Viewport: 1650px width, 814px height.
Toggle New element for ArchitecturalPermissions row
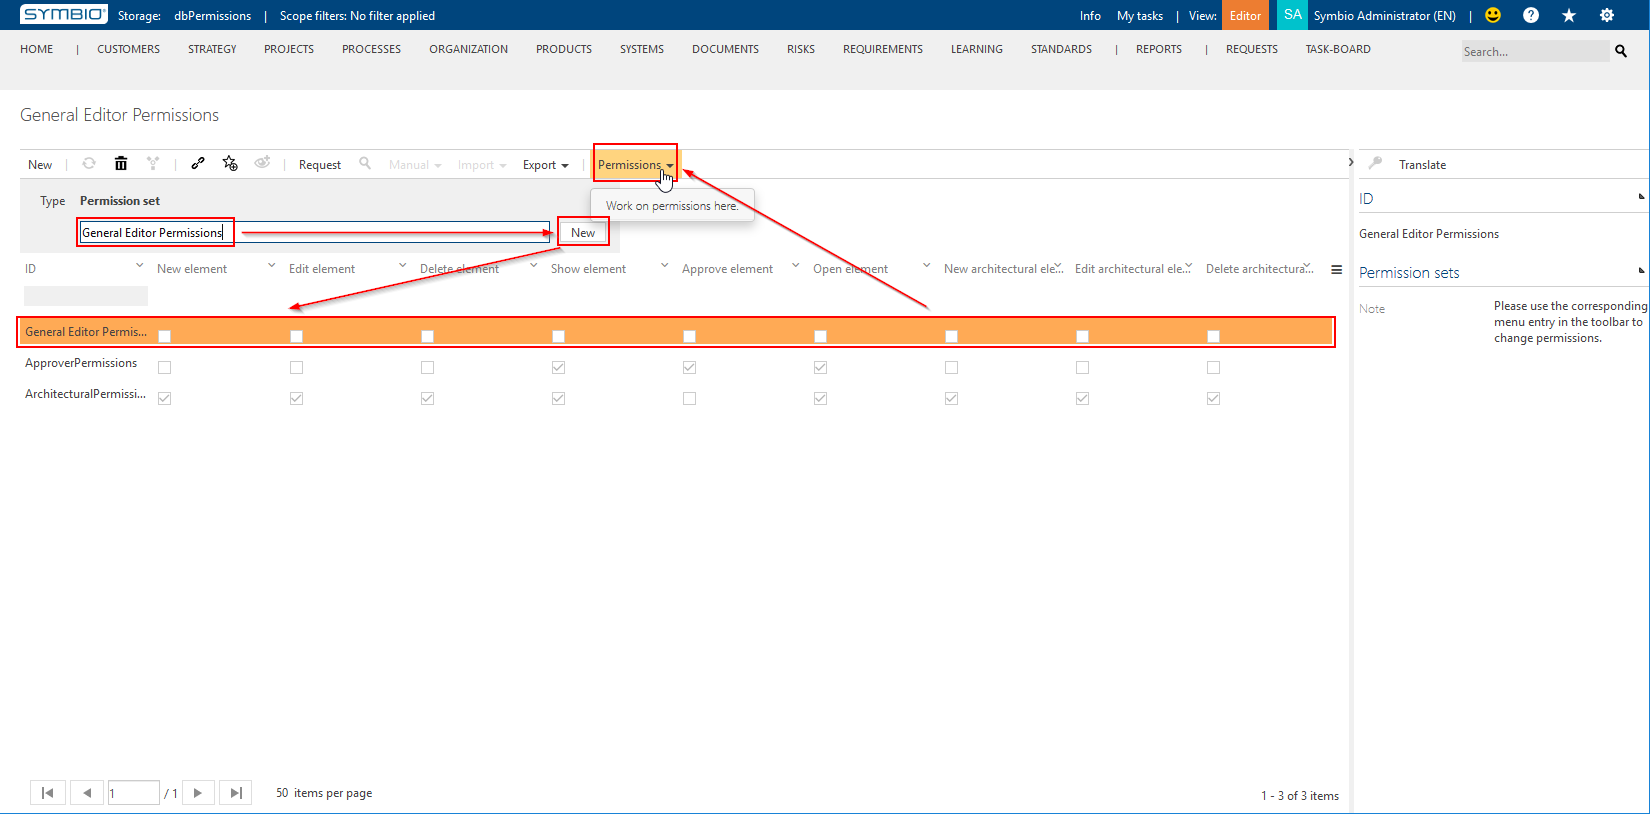pos(165,398)
